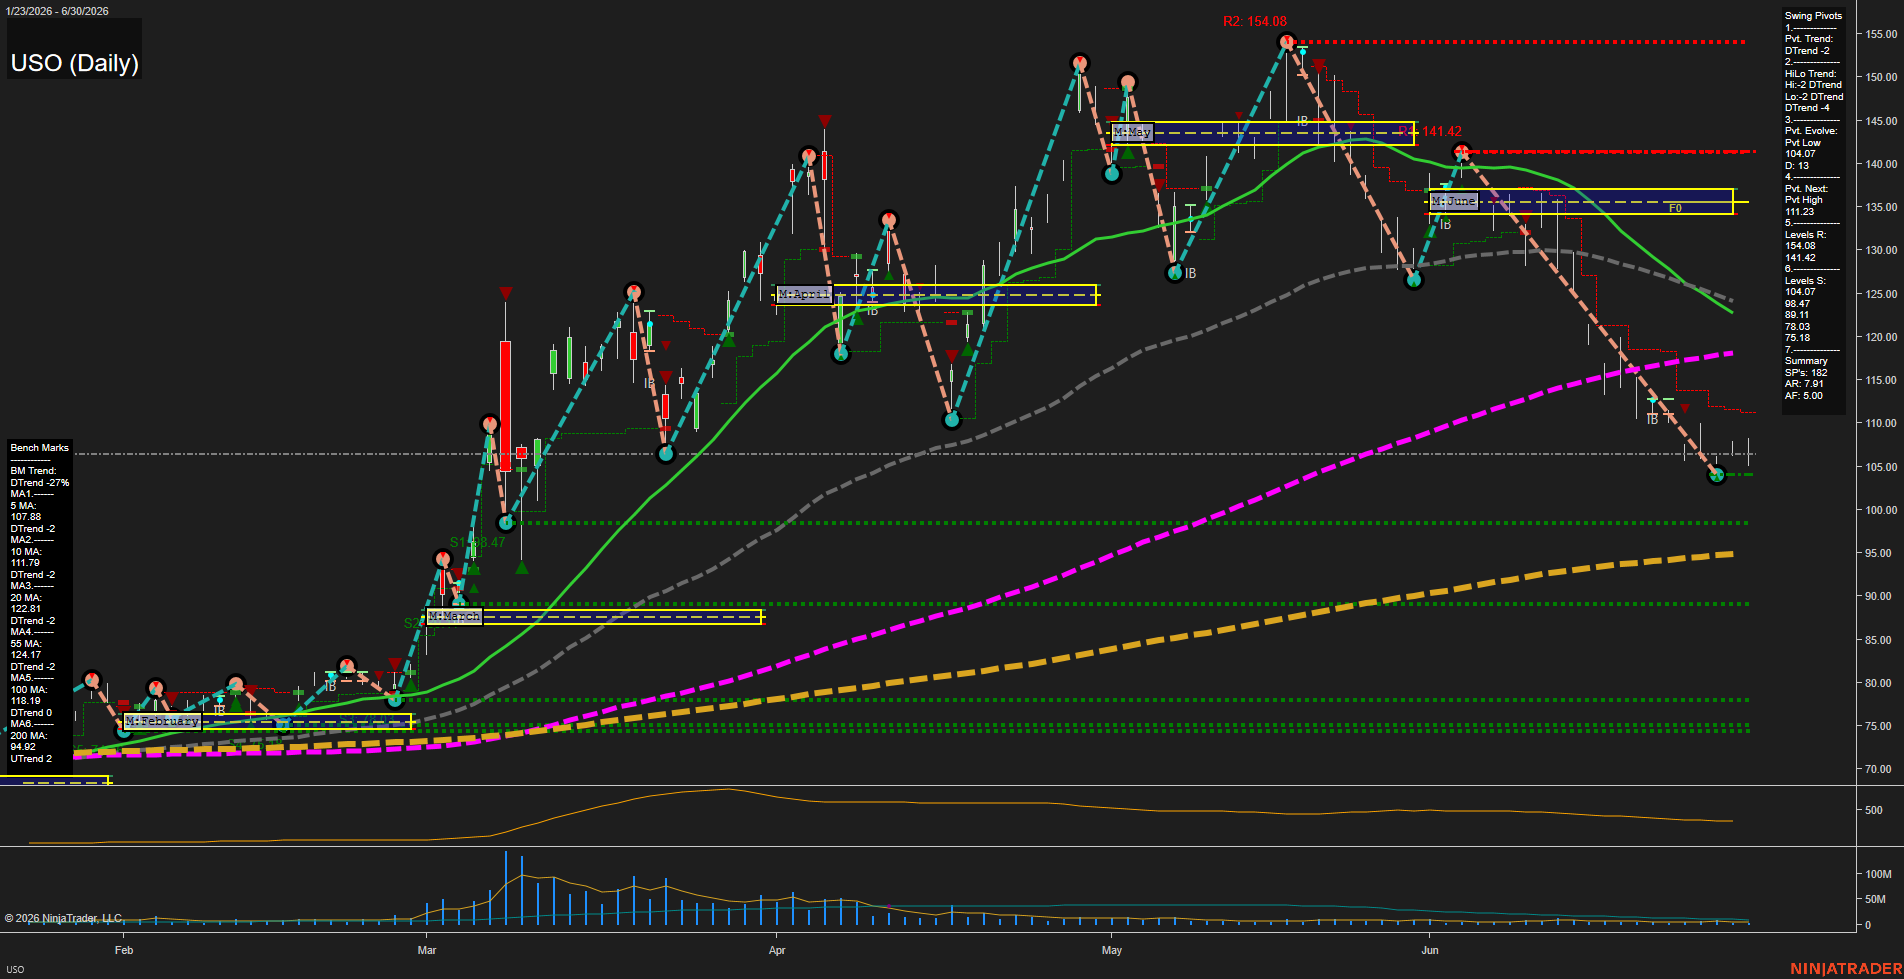Click the UTrend 2 entry in Bench Marks
Screen dimensions: 1904x979
pyautogui.click(x=31, y=759)
